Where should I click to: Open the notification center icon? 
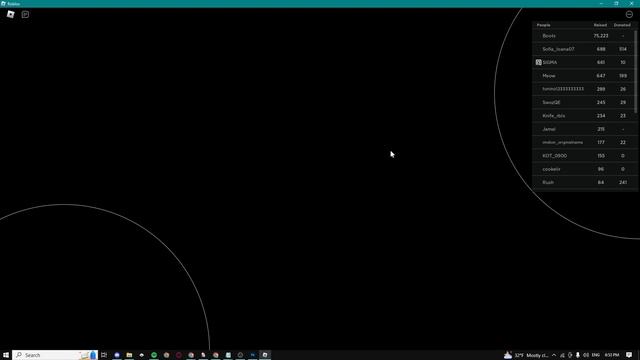(629, 355)
